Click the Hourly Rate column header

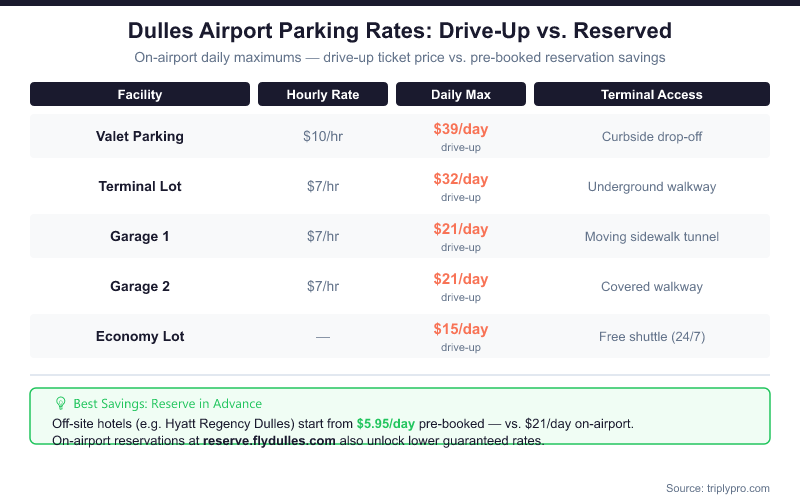(323, 95)
